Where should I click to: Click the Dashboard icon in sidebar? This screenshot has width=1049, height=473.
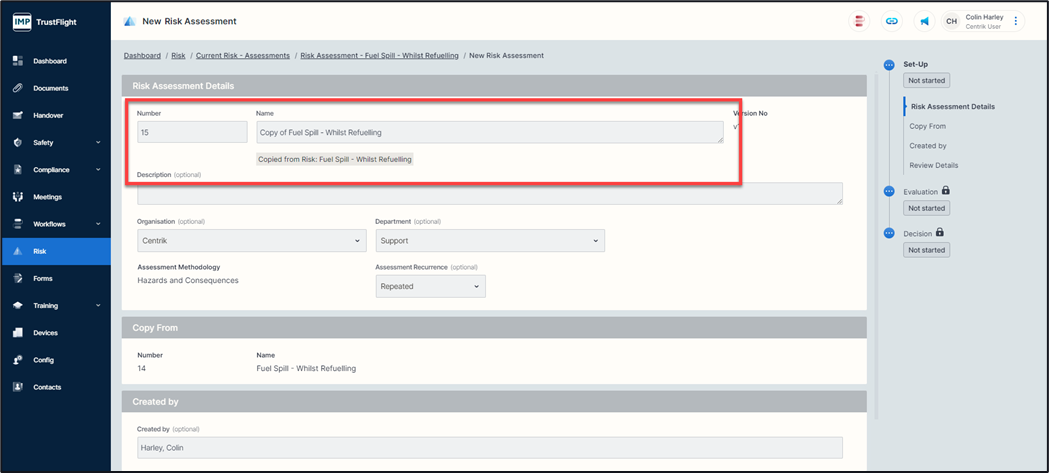(x=18, y=61)
